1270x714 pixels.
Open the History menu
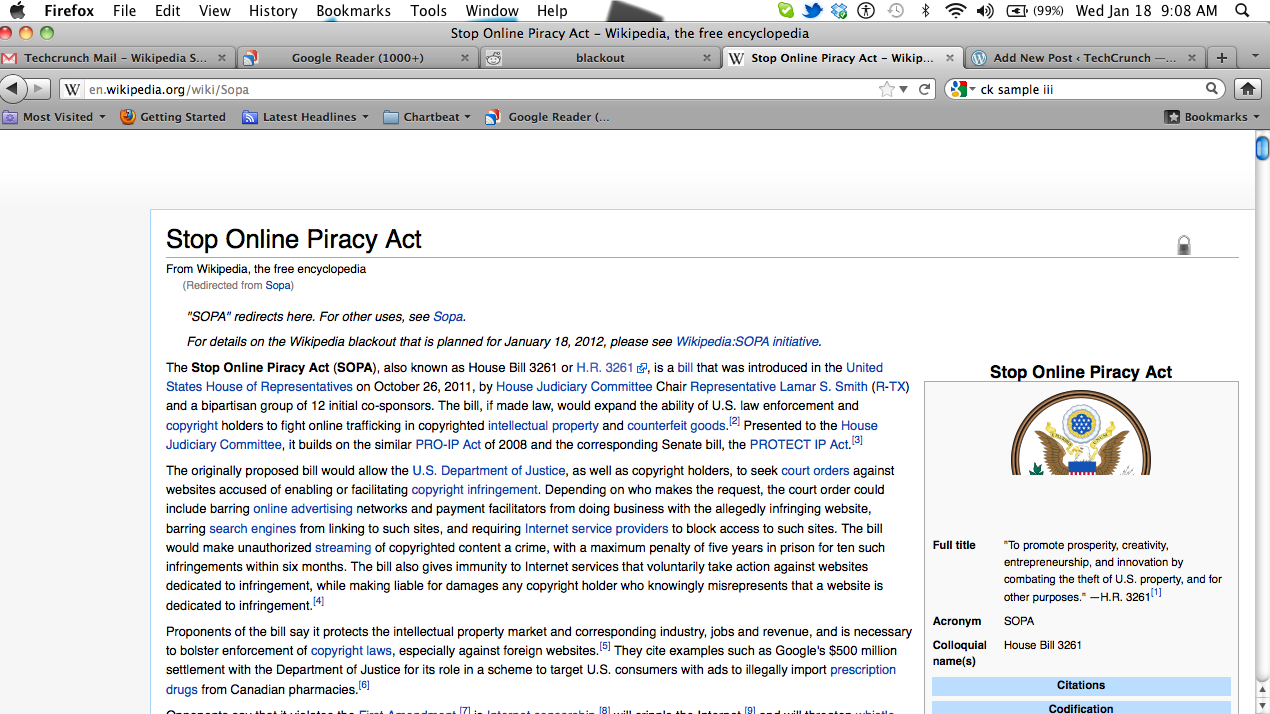[x=273, y=11]
